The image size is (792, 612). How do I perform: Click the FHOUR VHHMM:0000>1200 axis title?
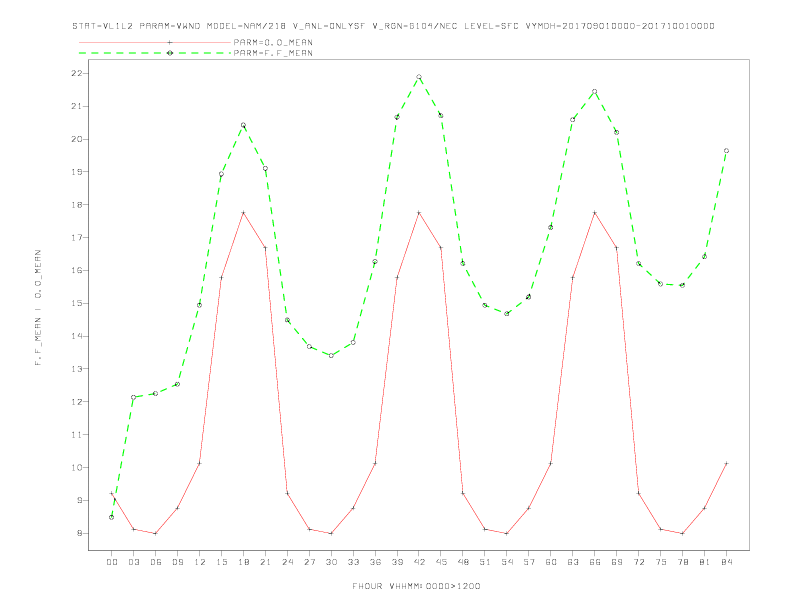[x=416, y=586]
